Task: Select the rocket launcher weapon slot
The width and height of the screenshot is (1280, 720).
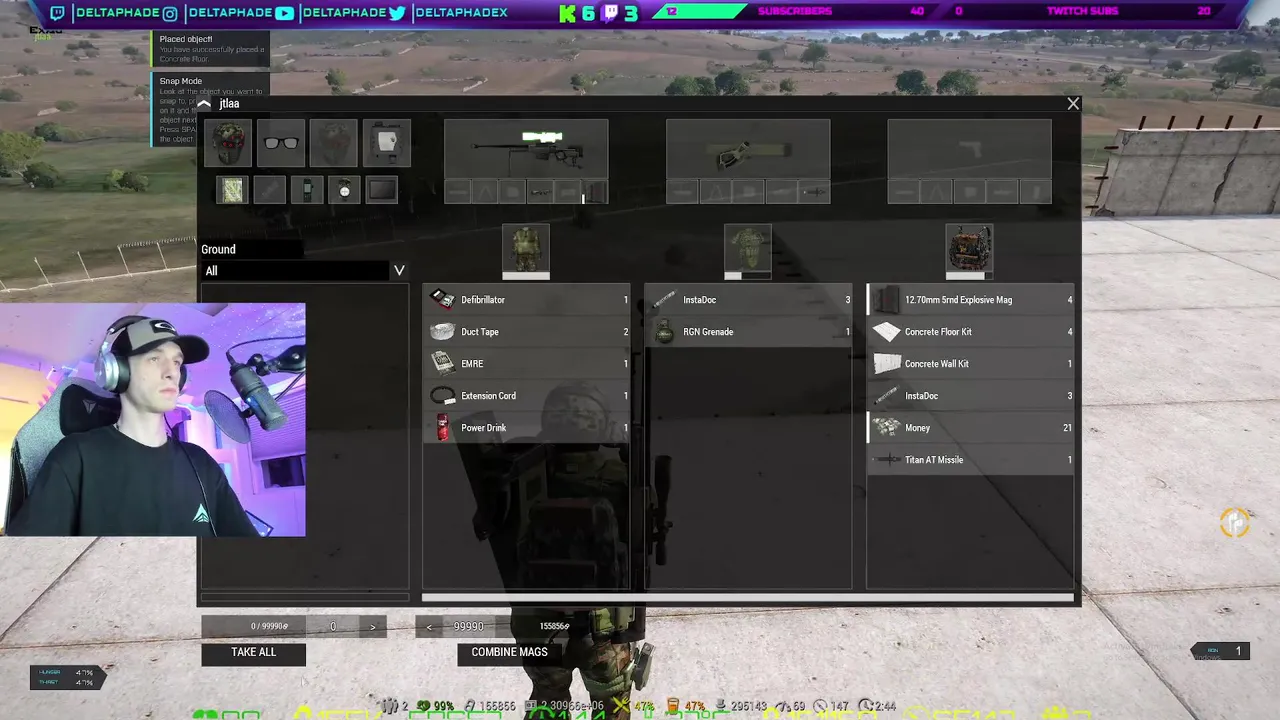Action: (x=748, y=149)
